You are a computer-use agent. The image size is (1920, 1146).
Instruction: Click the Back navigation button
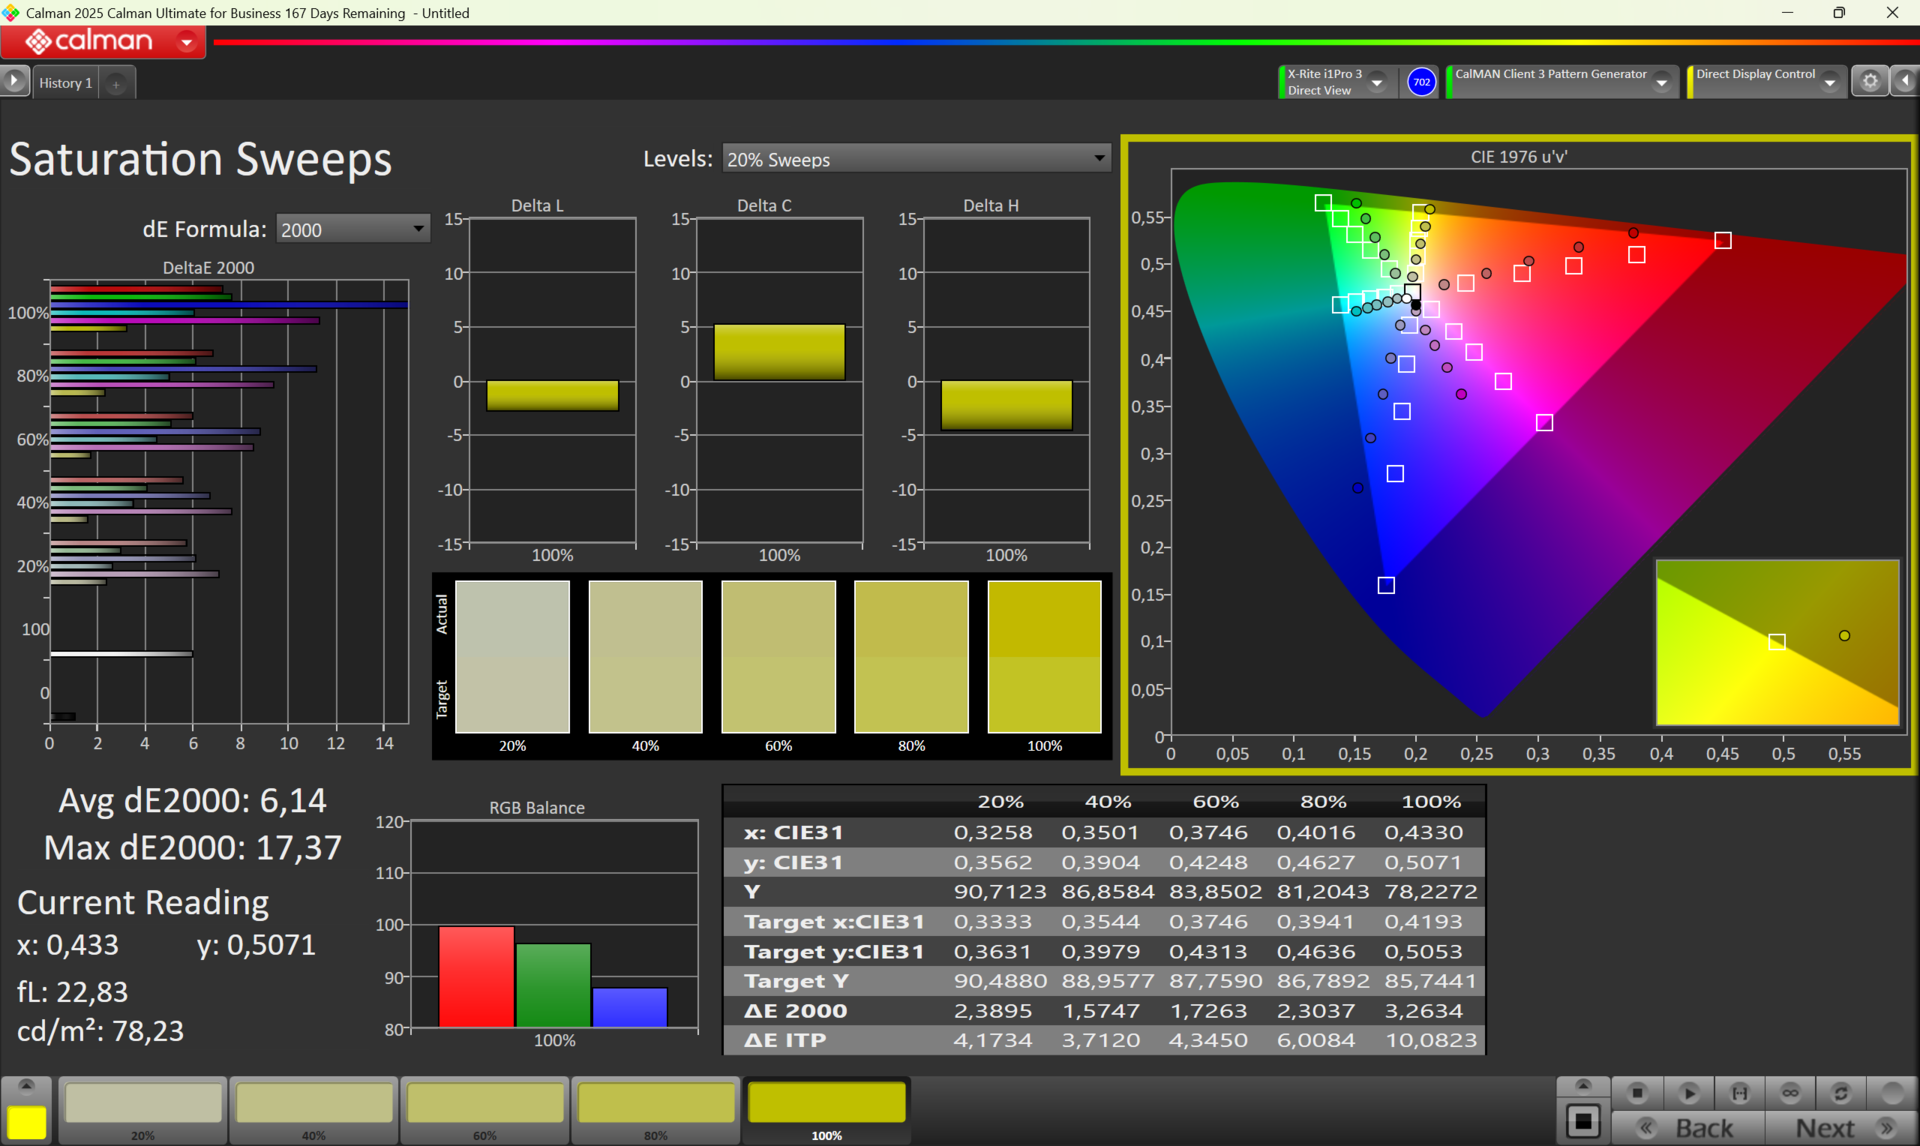[x=1689, y=1128]
